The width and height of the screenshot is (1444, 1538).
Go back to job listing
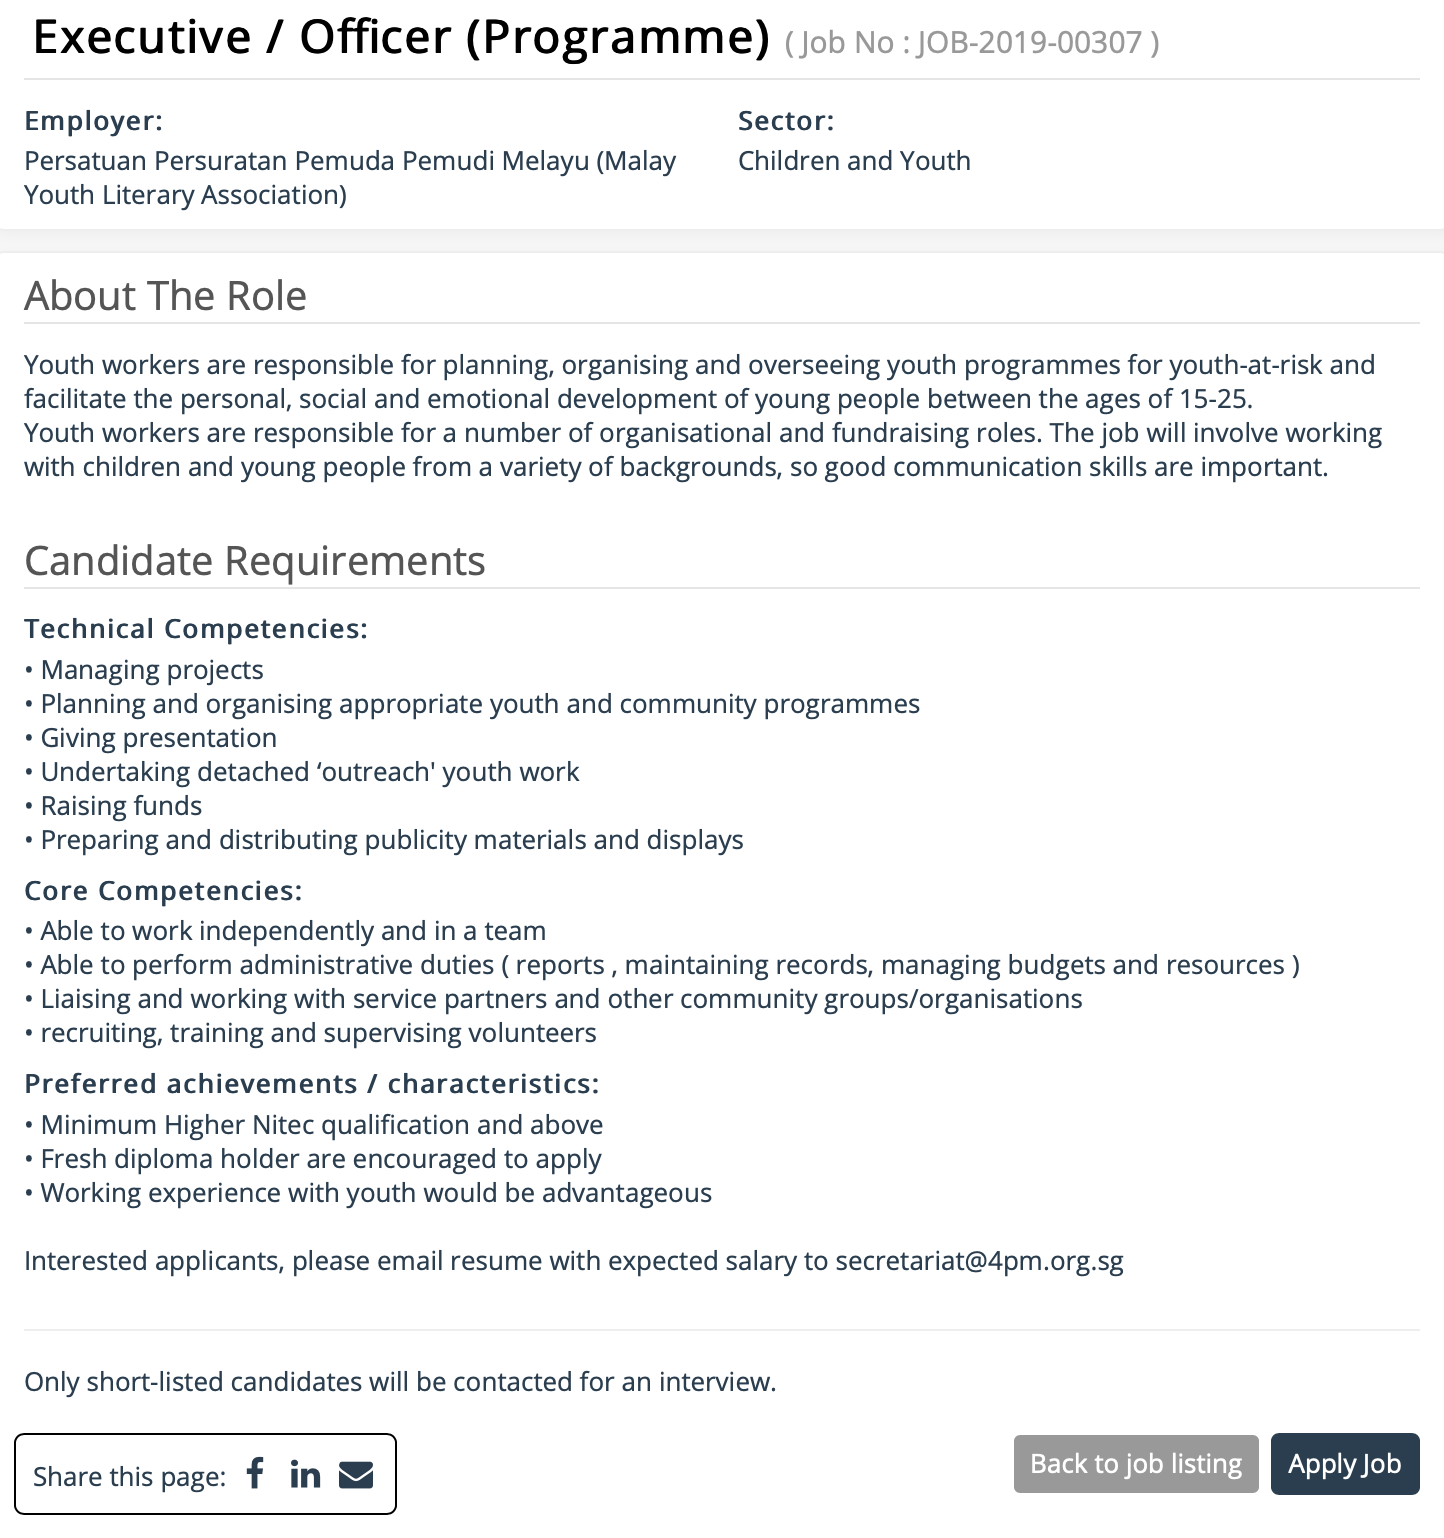point(1136,1464)
